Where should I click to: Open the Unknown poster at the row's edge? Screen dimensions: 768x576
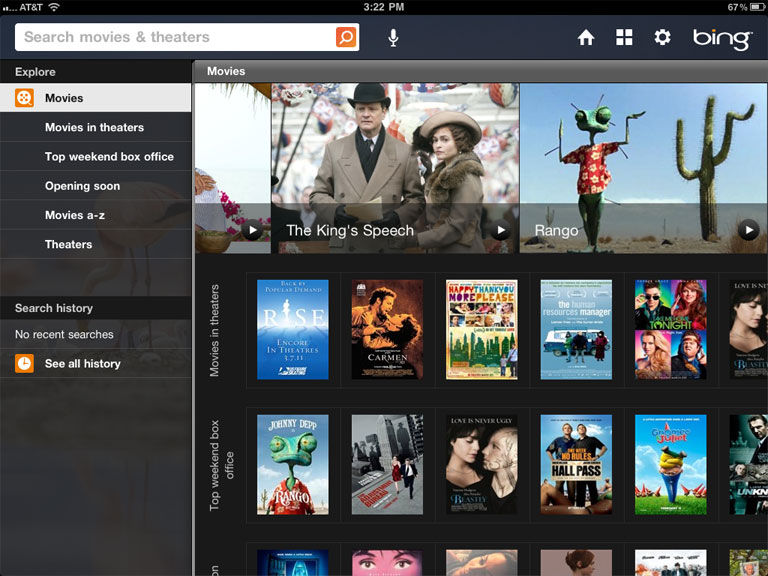click(748, 465)
